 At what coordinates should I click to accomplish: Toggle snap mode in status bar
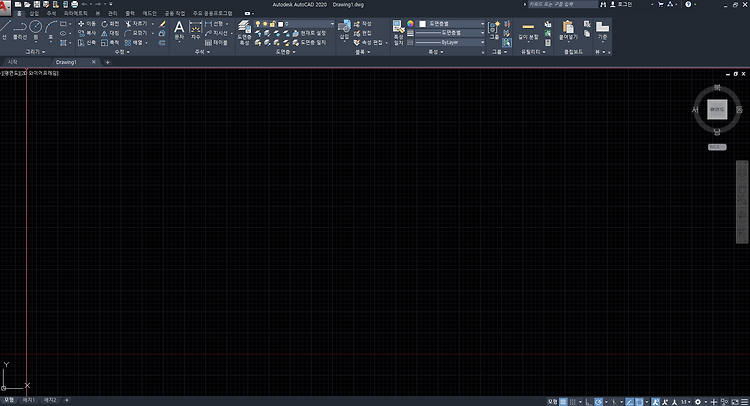(x=573, y=402)
